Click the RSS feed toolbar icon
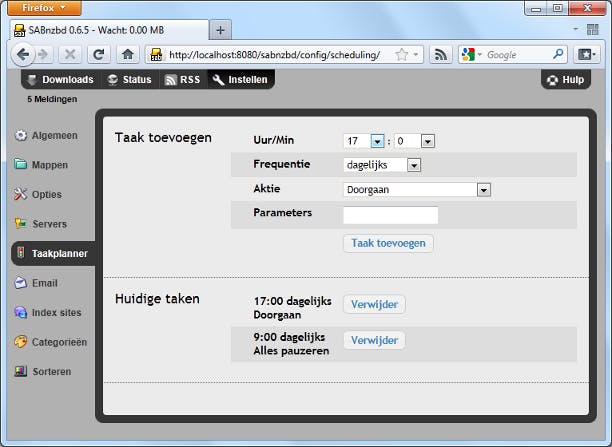Image resolution: width=612 pixels, height=447 pixels. 441,55
